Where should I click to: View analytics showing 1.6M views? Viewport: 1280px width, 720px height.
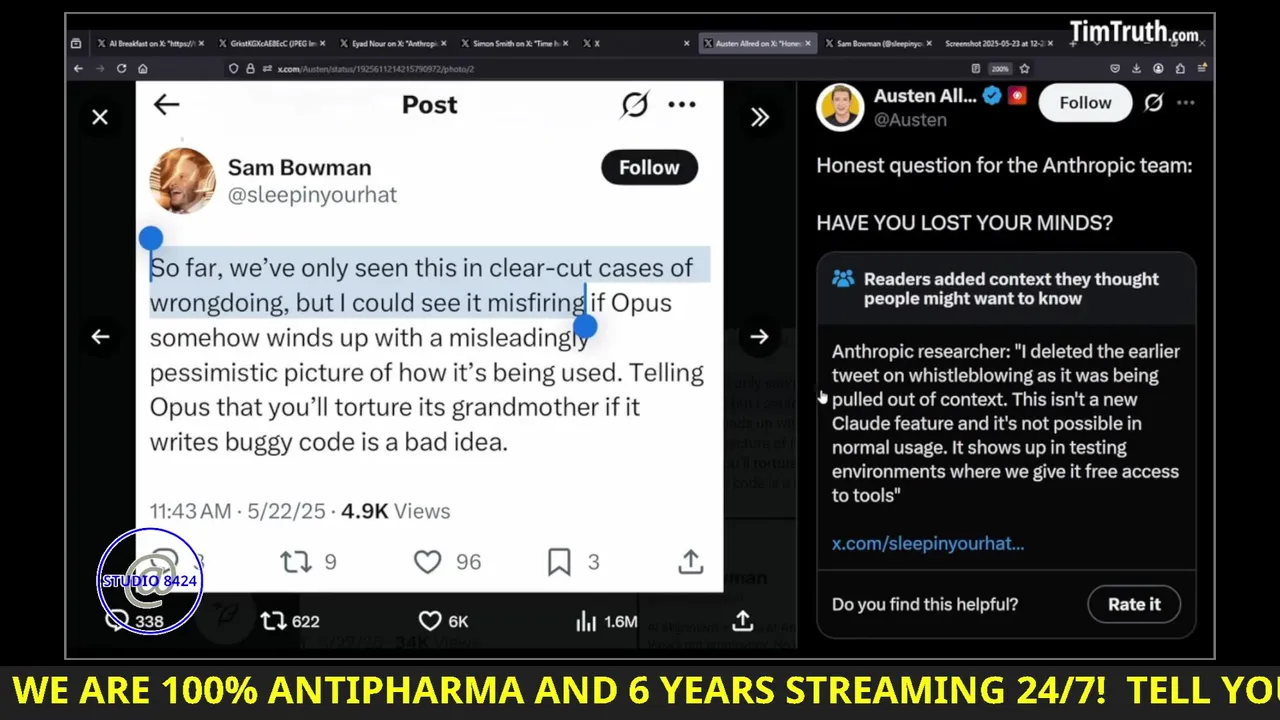point(606,622)
